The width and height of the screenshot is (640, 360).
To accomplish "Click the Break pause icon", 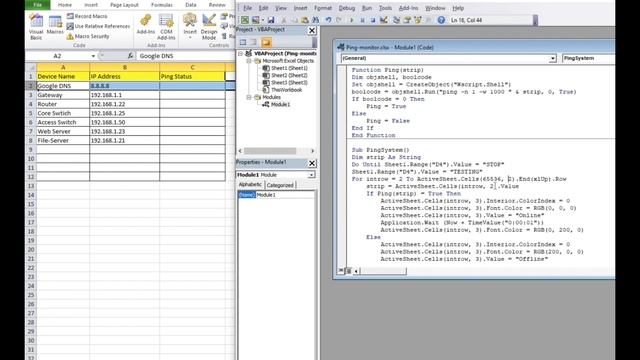I will click(362, 20).
